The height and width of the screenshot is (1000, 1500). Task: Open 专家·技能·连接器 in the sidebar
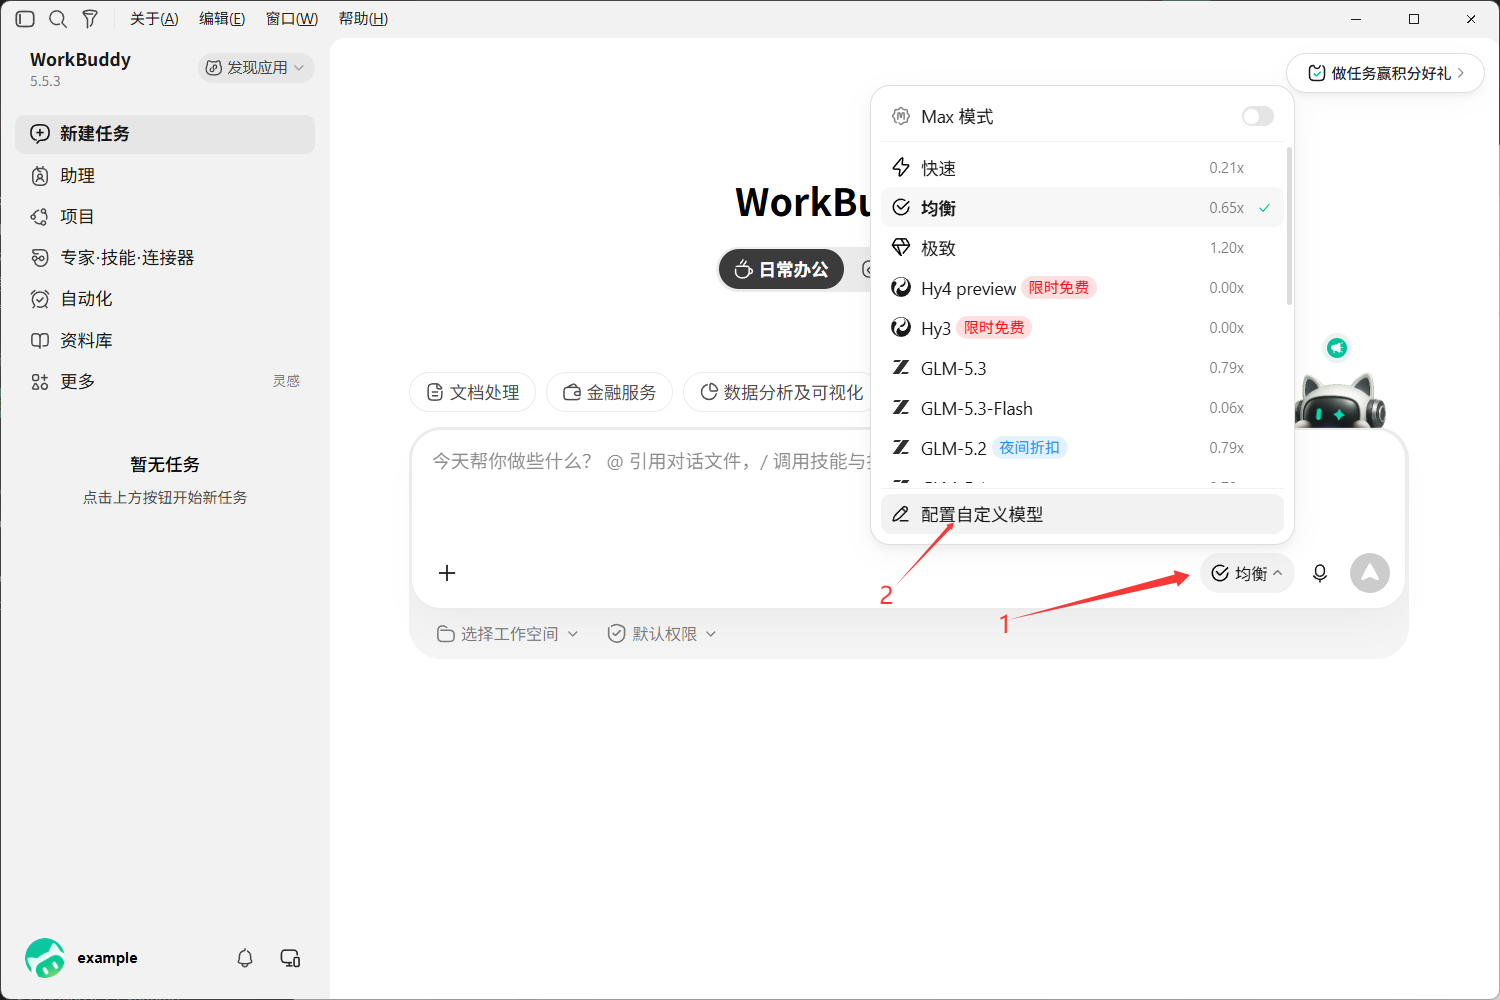[165, 258]
